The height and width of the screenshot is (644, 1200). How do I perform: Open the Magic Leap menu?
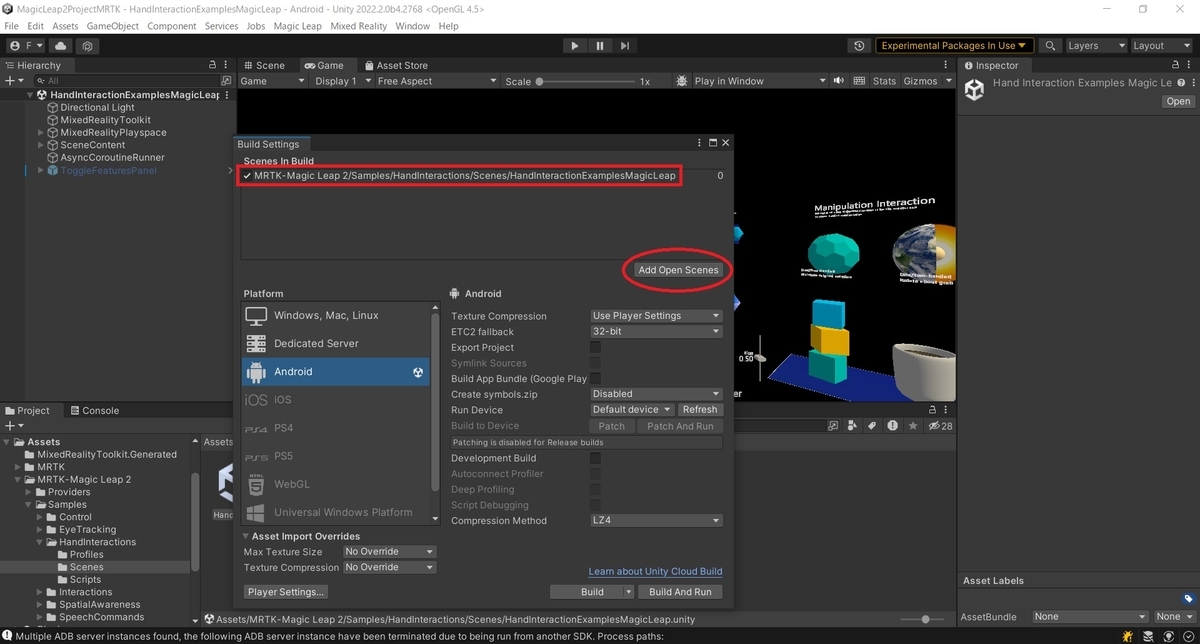[299, 26]
